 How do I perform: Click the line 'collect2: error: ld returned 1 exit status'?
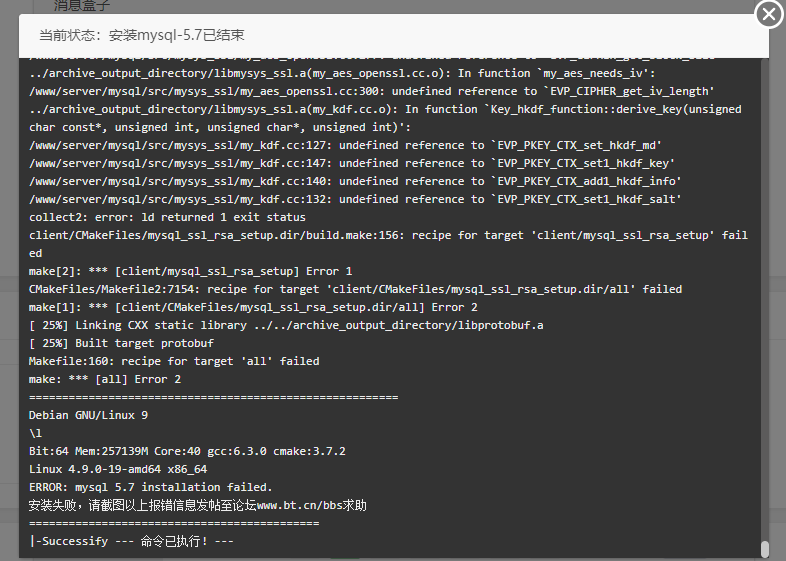click(x=167, y=217)
